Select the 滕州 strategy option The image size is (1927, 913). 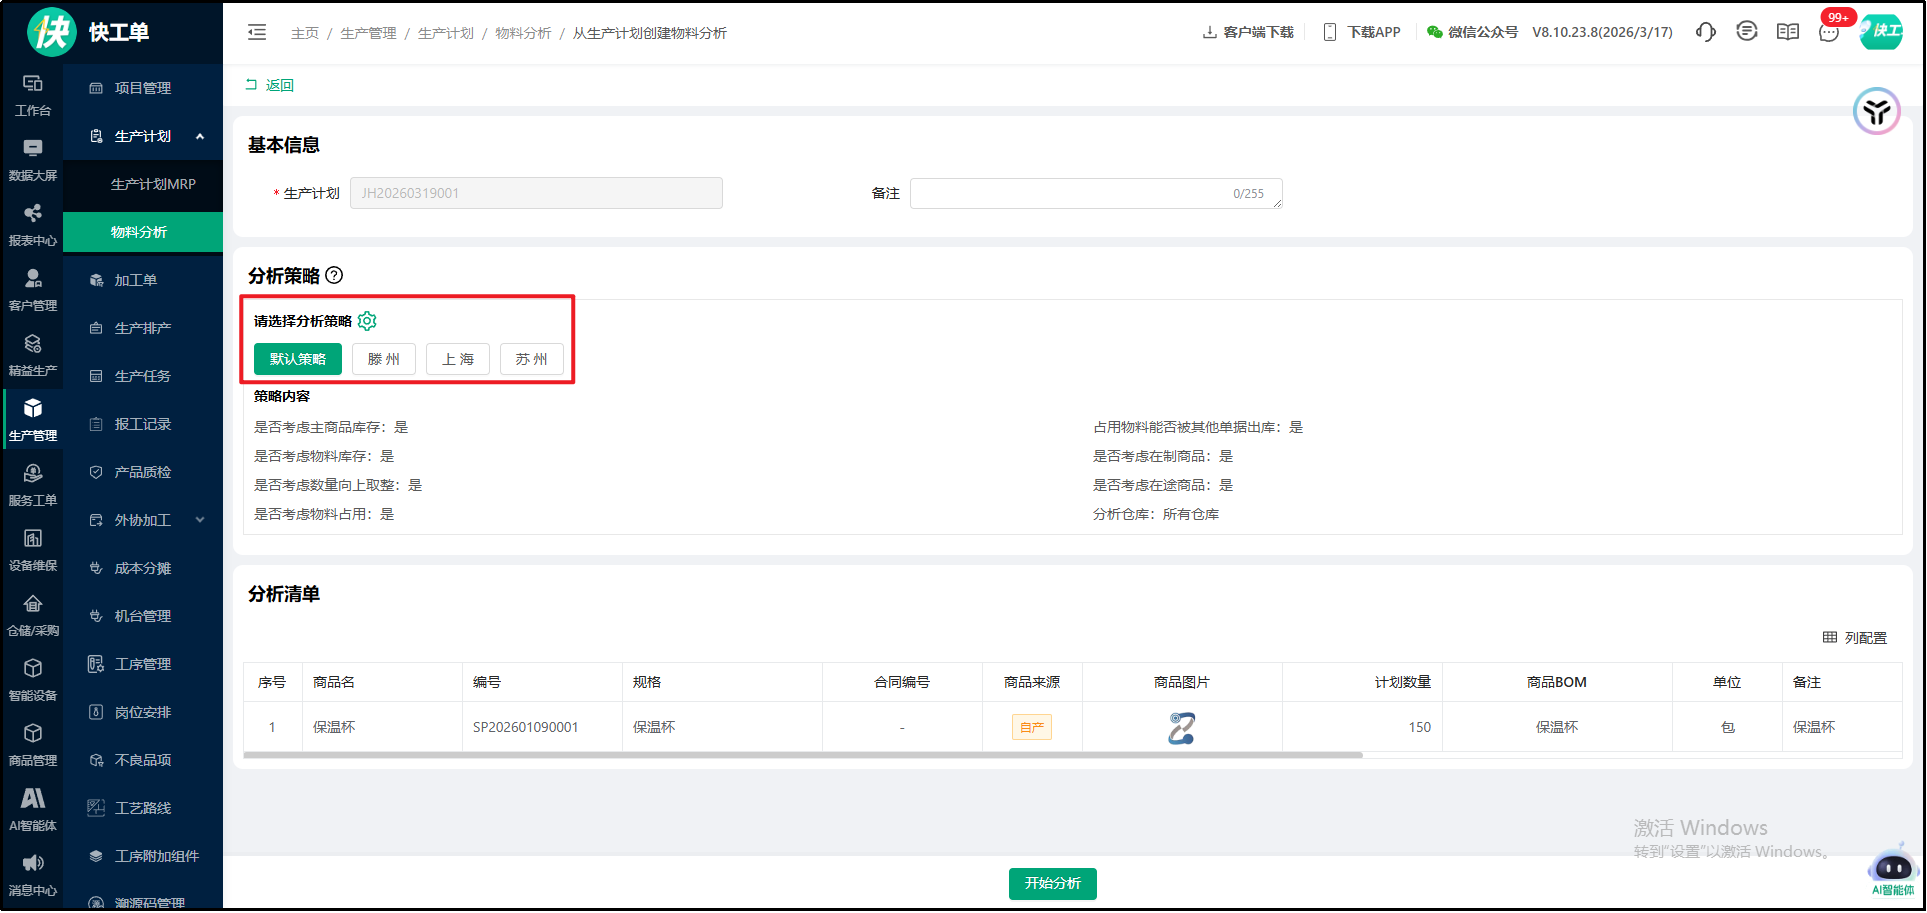click(383, 359)
